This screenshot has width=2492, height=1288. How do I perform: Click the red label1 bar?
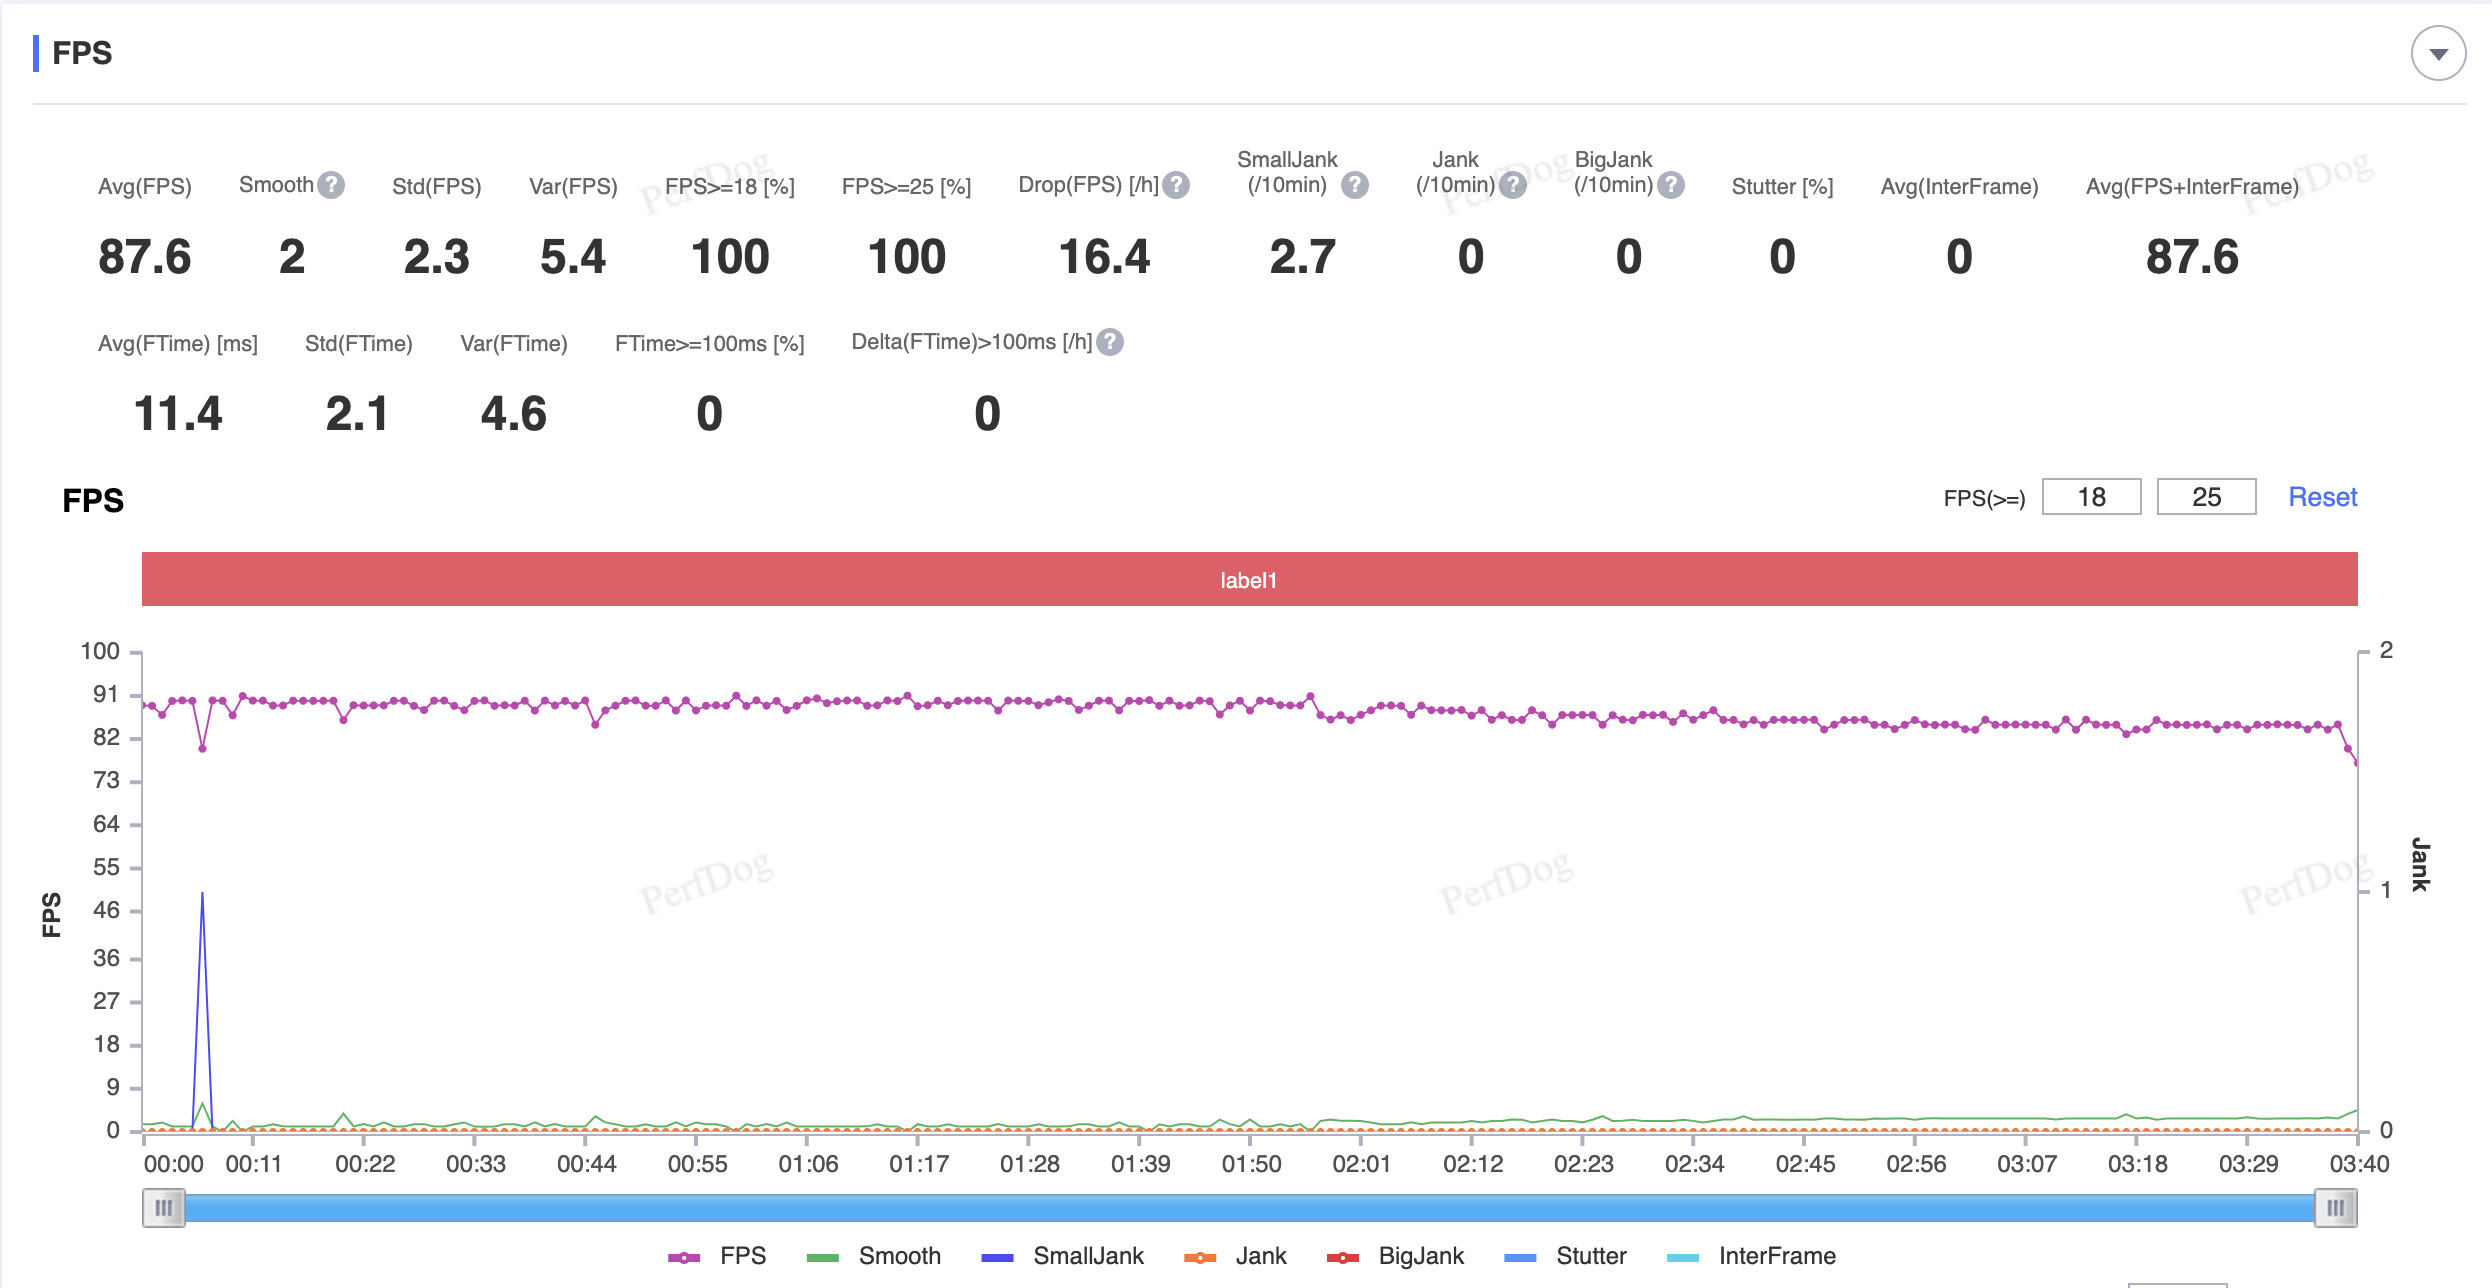pos(1249,579)
